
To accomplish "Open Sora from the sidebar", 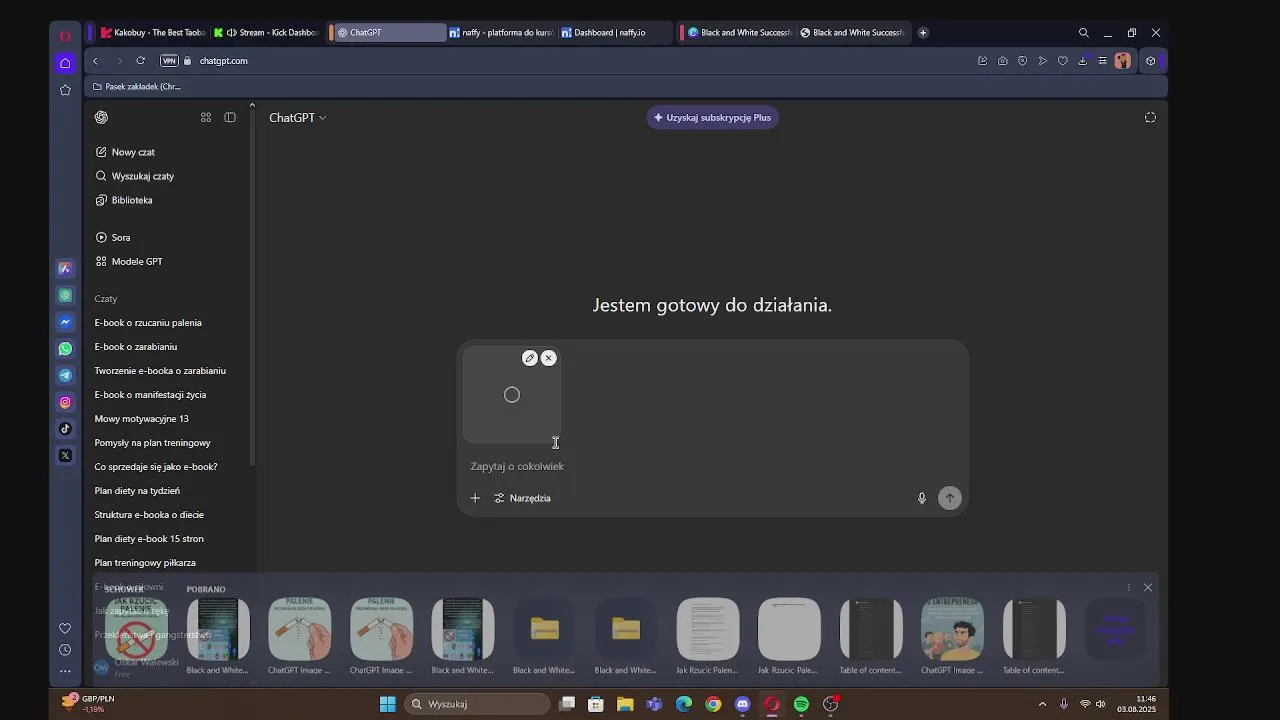I will (121, 237).
